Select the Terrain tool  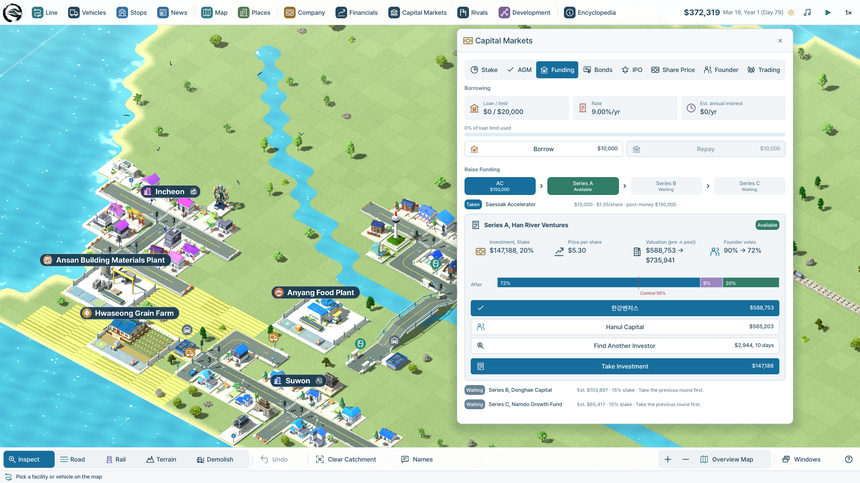(161, 459)
